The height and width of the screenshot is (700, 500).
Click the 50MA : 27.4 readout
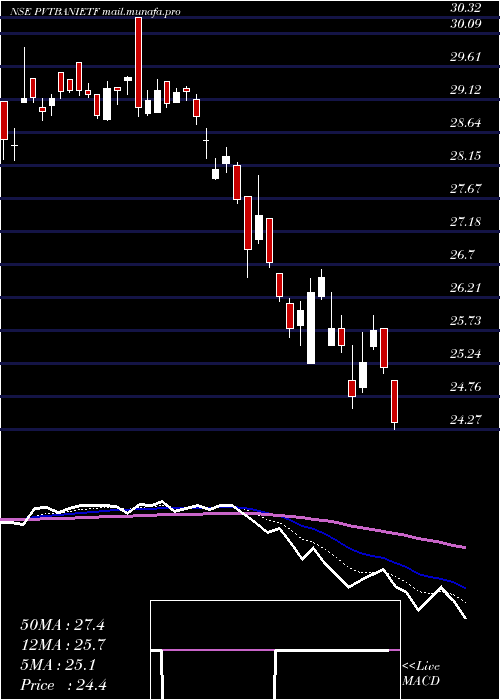(62, 625)
